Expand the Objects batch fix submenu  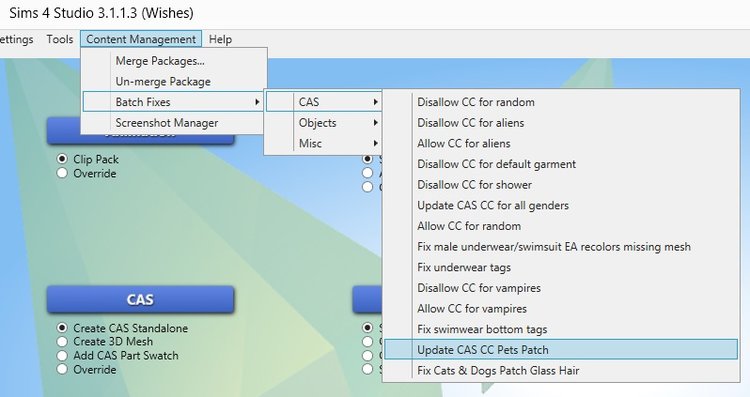click(323, 122)
